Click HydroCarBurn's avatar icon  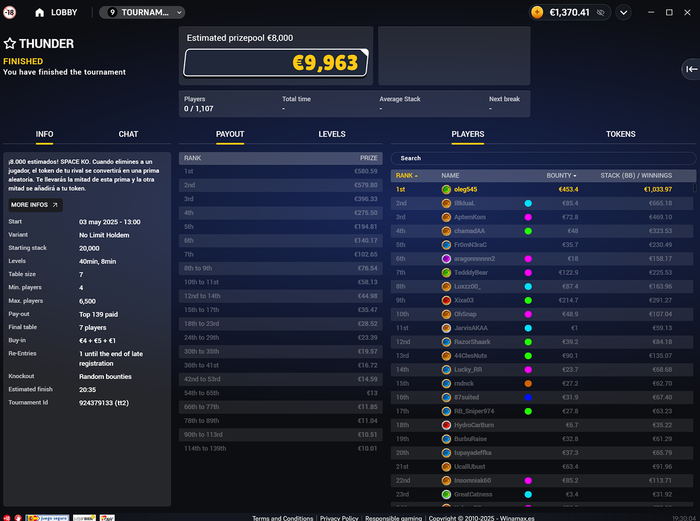pyautogui.click(x=446, y=425)
